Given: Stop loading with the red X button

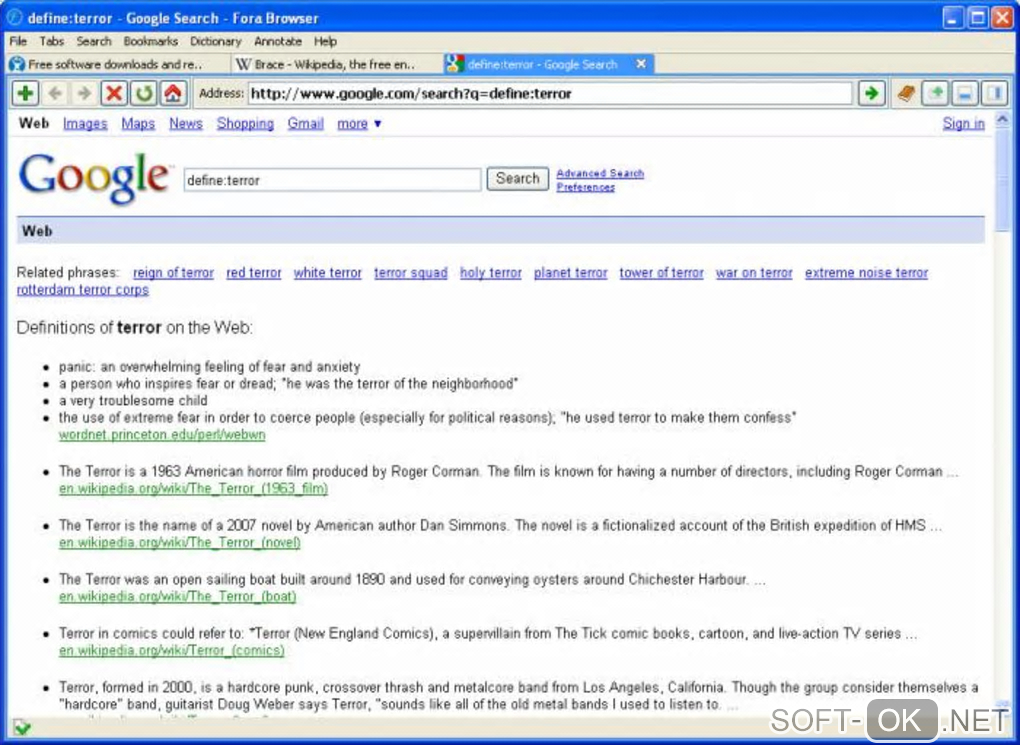Looking at the screenshot, I should [114, 94].
